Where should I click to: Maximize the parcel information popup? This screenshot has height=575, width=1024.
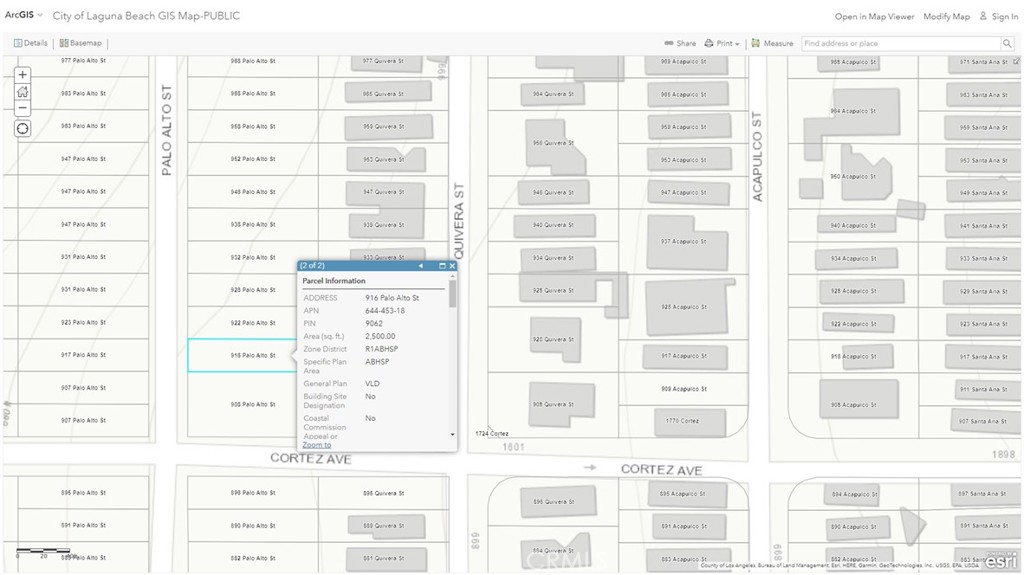click(x=442, y=266)
